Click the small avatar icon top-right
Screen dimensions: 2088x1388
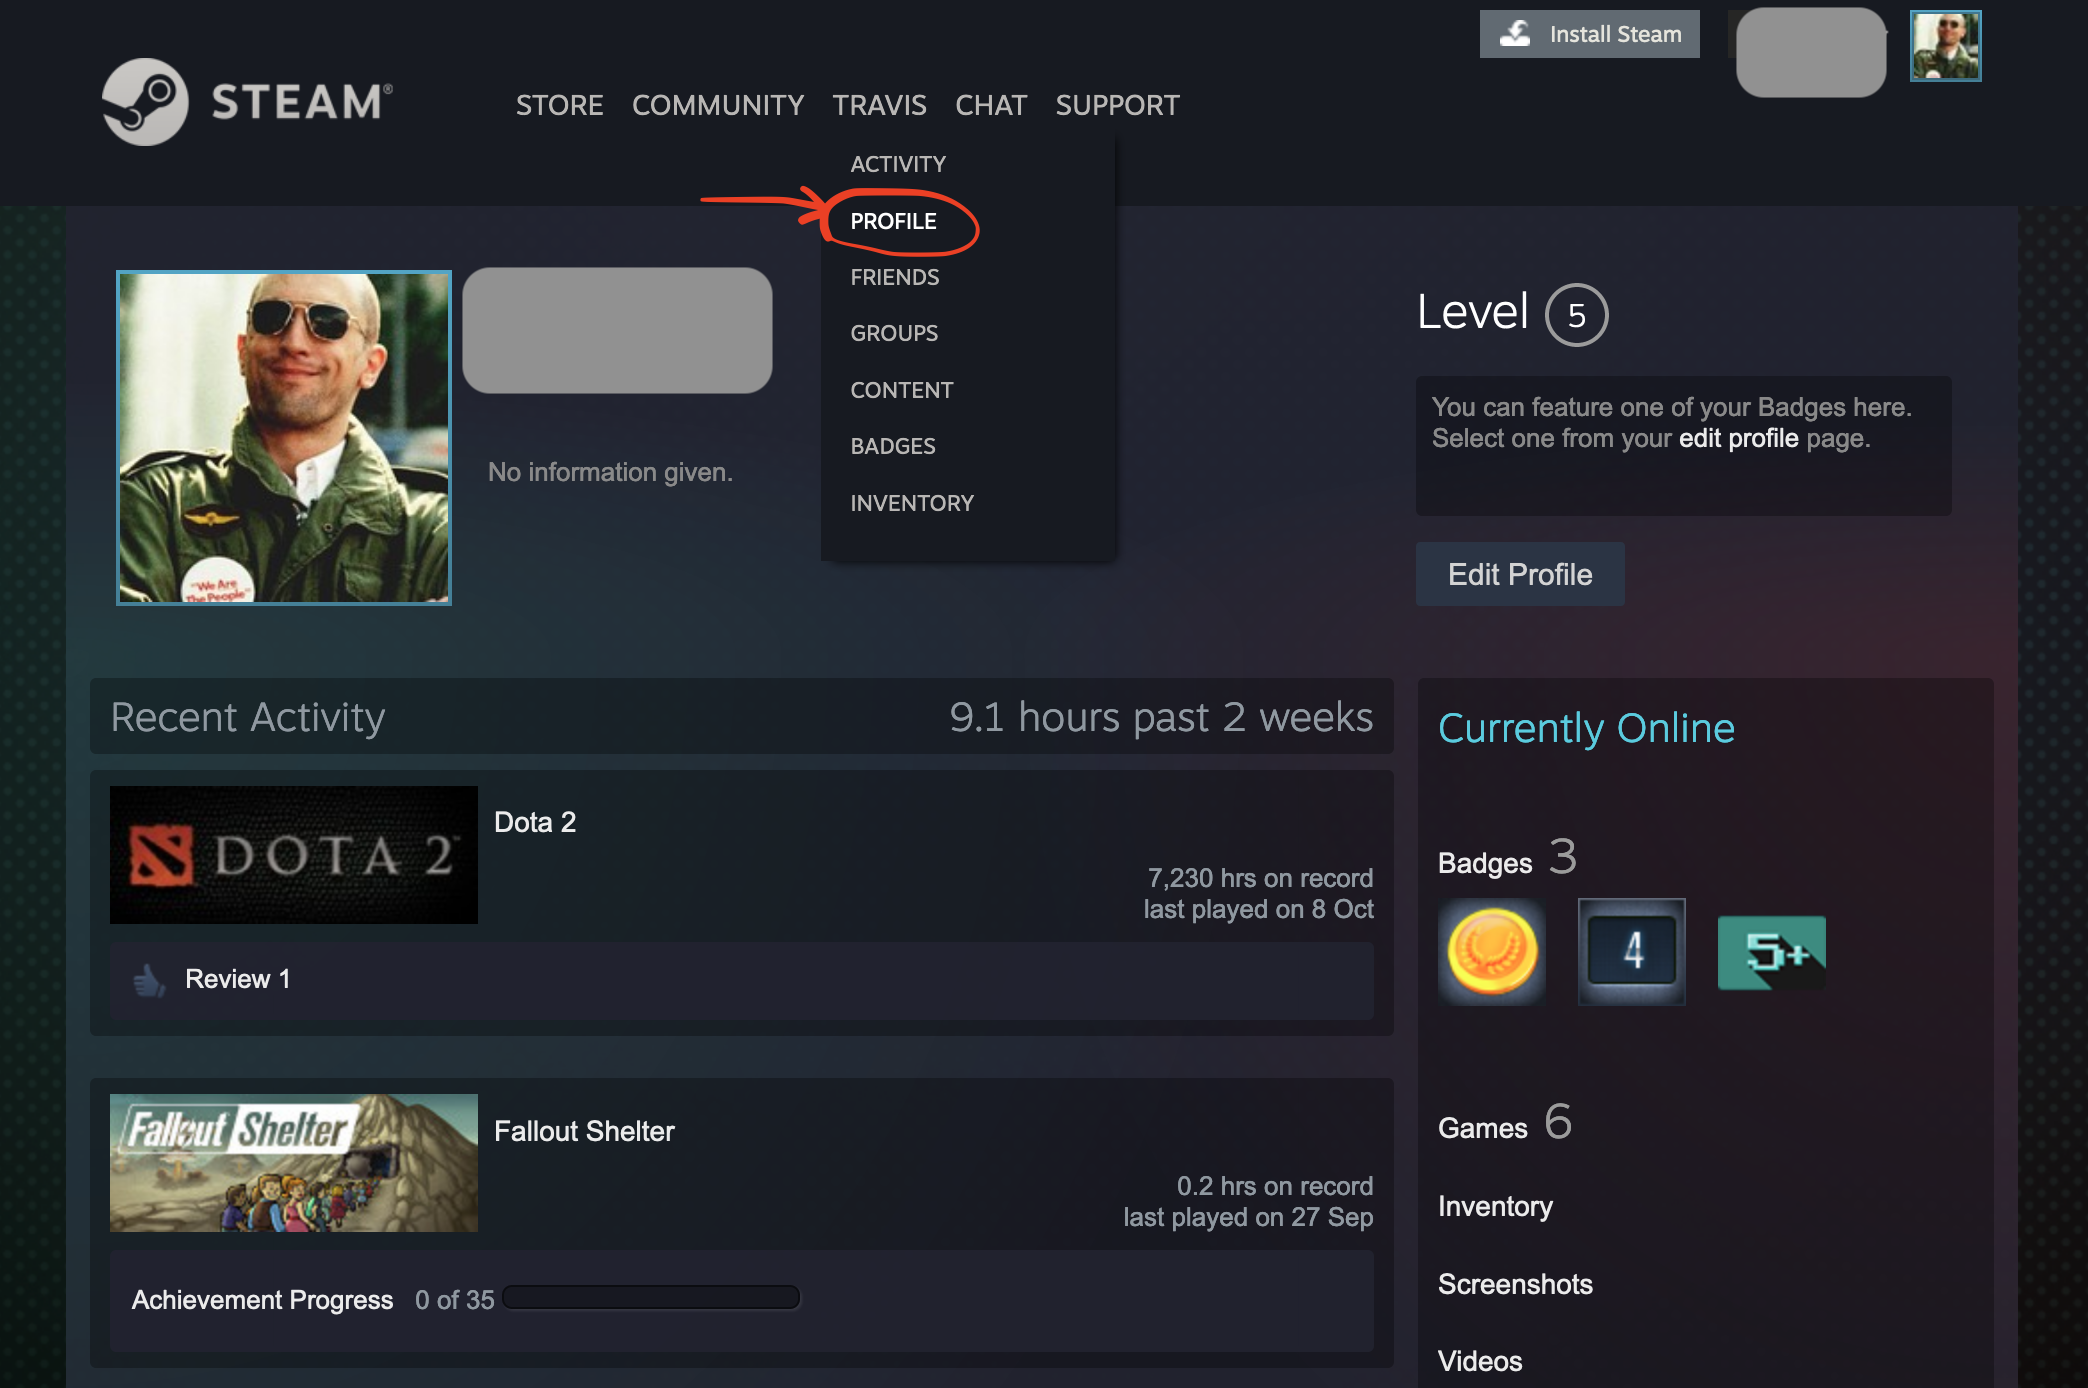[1944, 46]
